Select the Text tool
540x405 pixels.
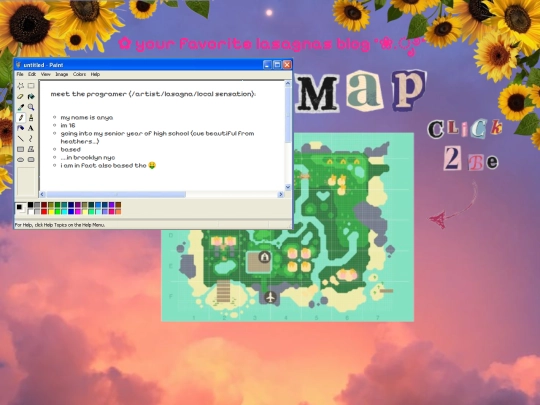(x=31, y=128)
